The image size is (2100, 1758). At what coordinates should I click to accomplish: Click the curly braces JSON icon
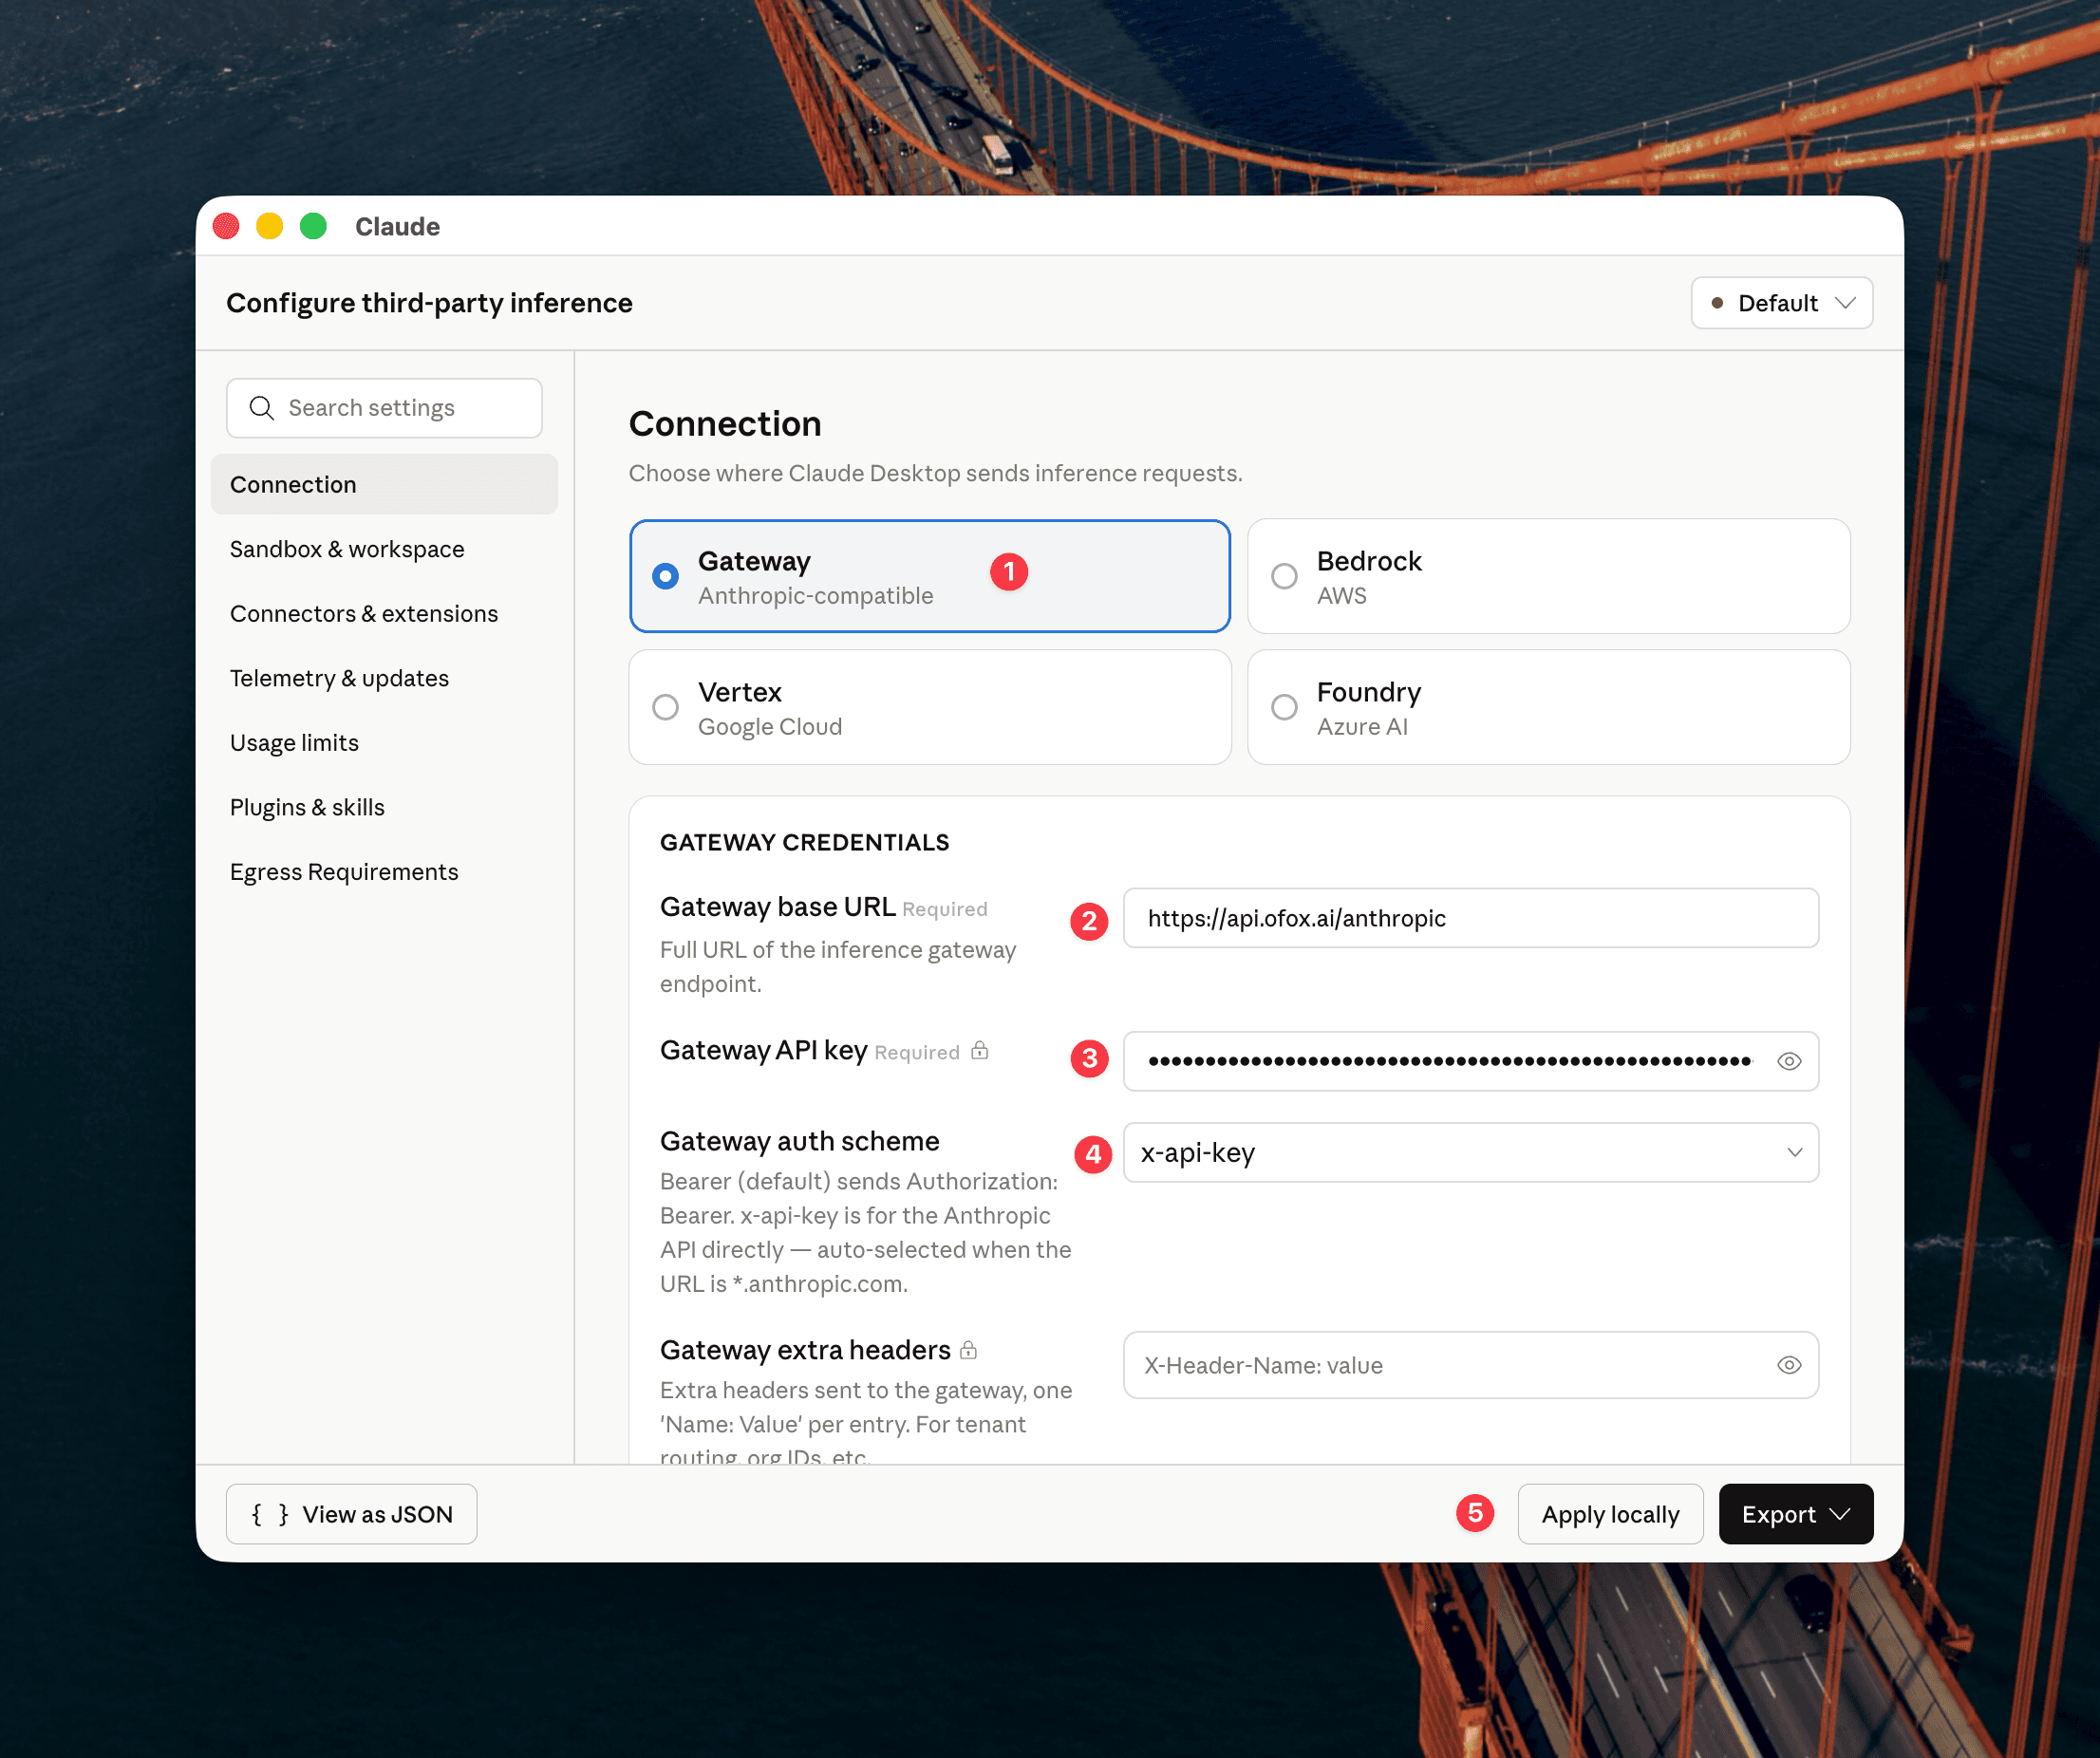point(270,1514)
